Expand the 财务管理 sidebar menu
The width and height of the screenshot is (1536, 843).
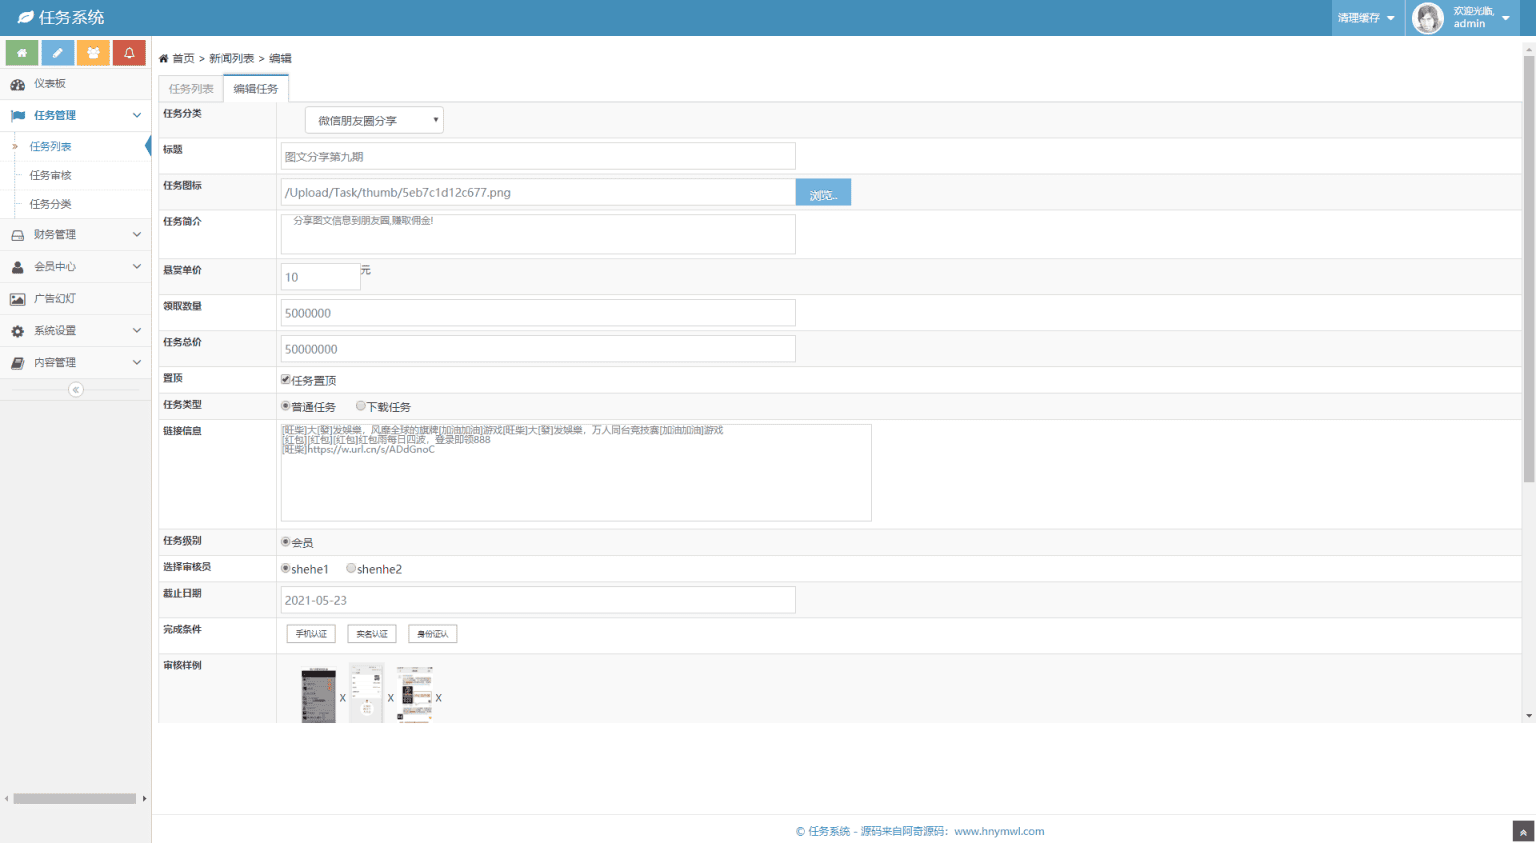click(75, 235)
